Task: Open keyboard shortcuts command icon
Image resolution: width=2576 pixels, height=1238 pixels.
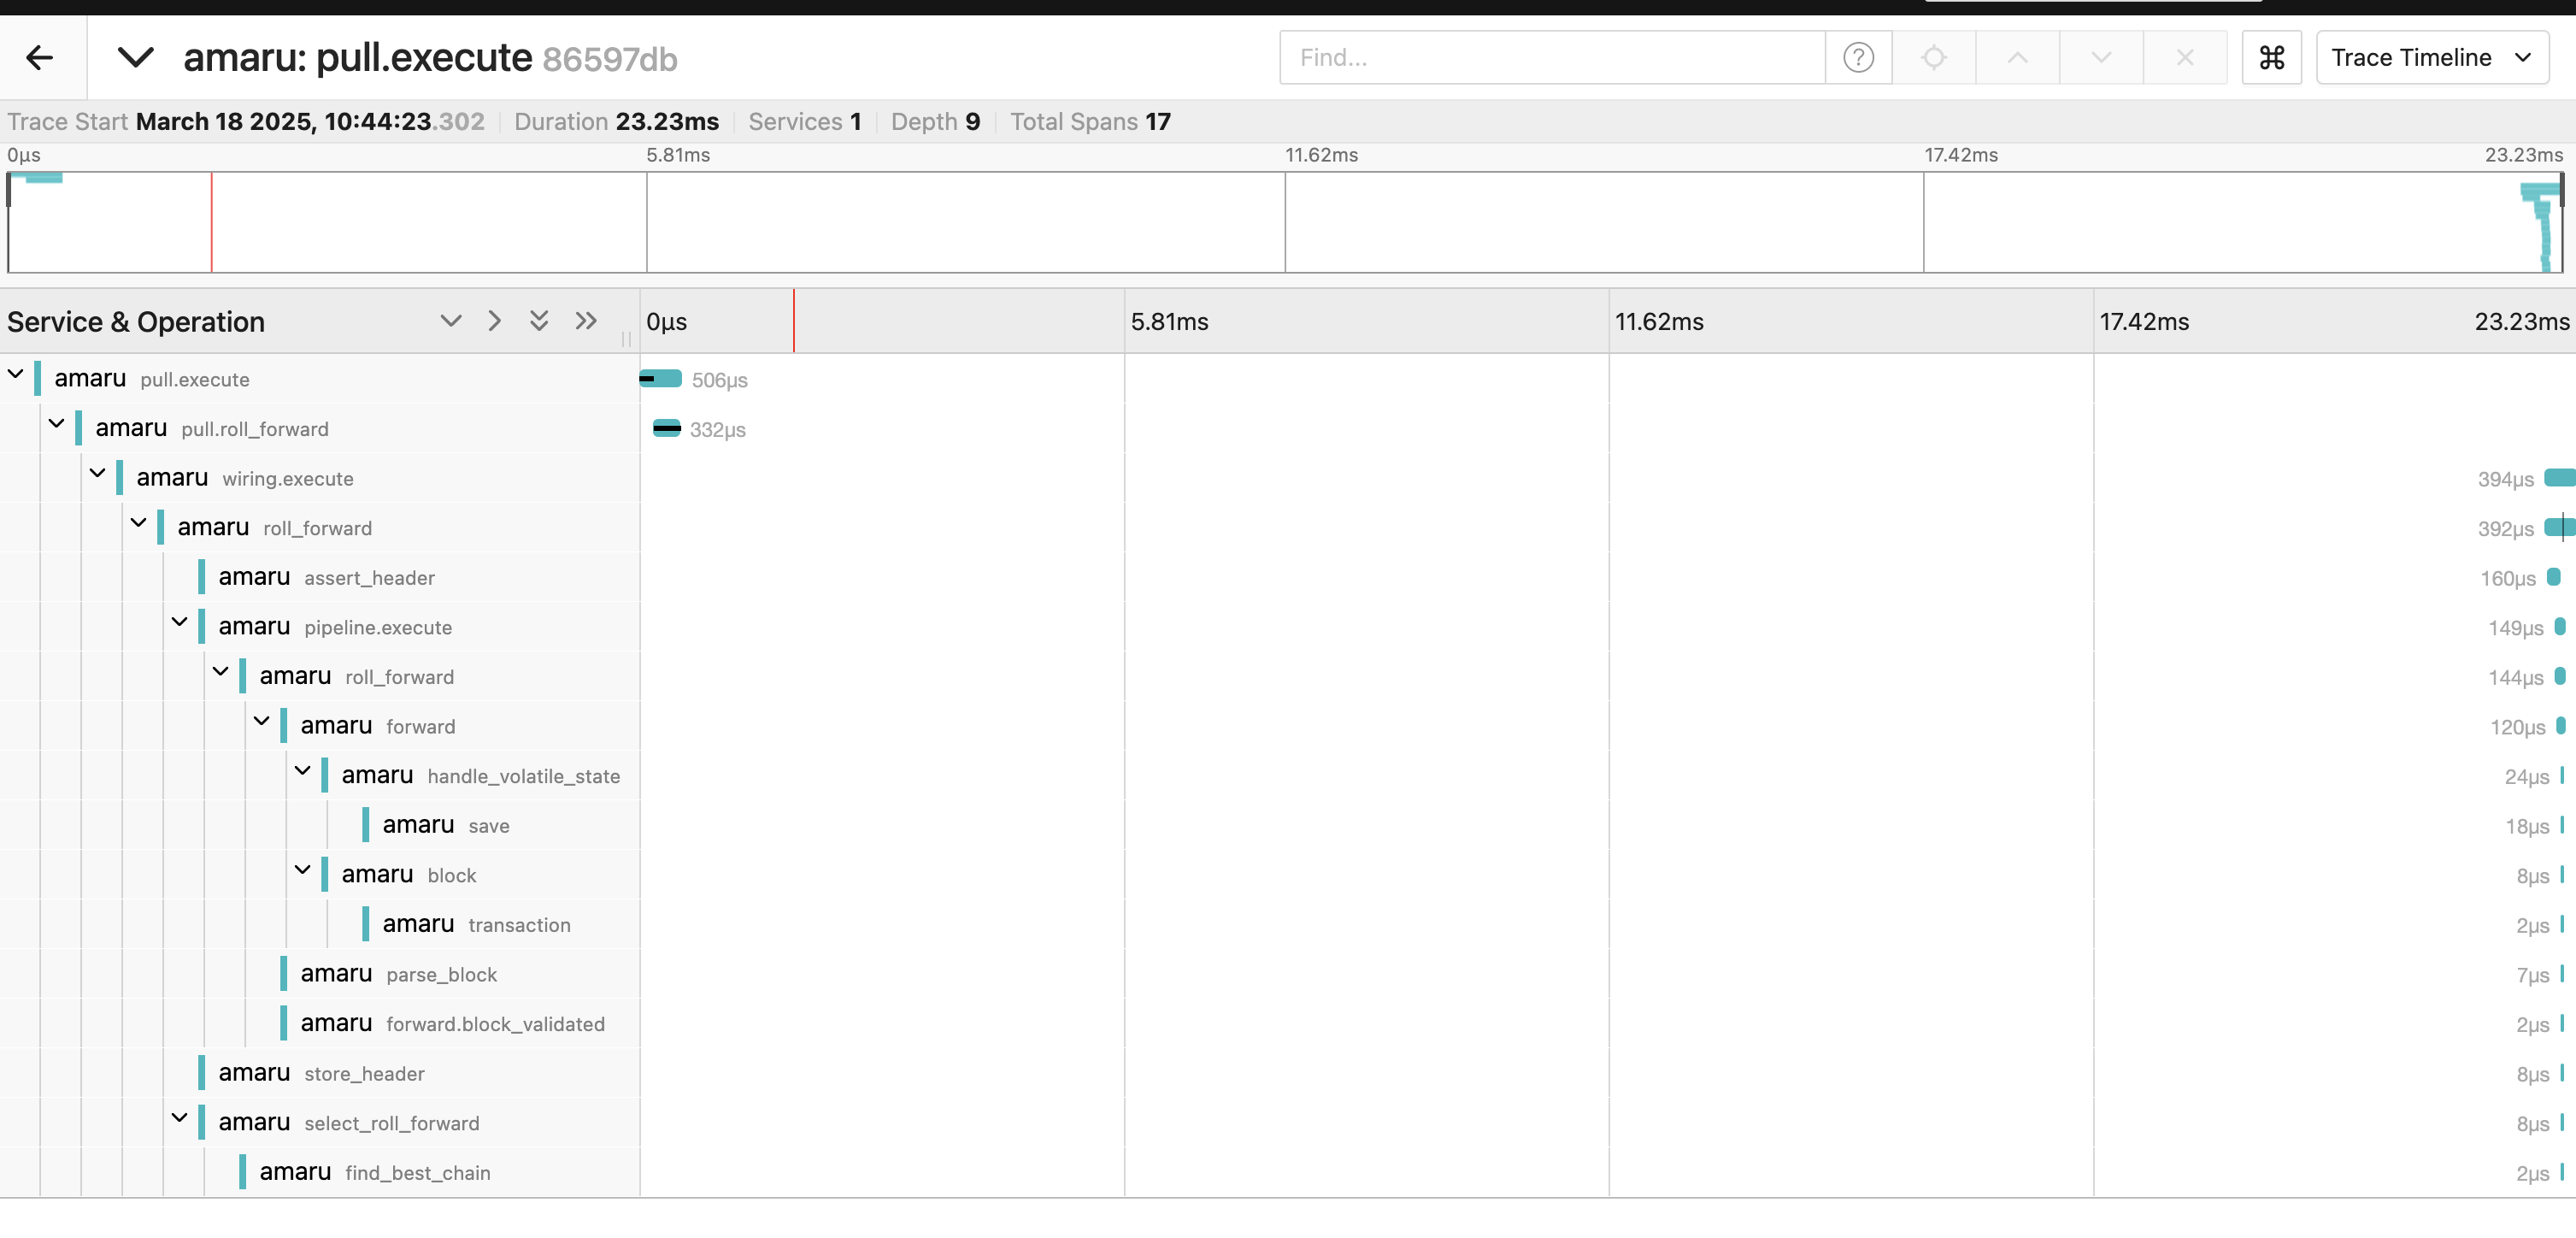Action: tap(2272, 58)
